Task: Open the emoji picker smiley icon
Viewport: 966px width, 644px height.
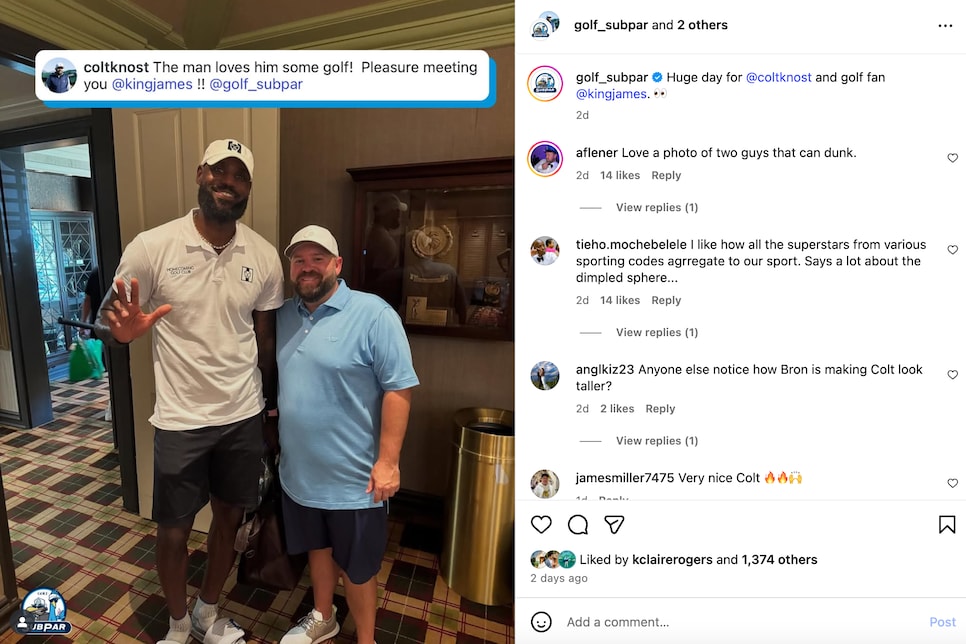Action: (x=541, y=622)
